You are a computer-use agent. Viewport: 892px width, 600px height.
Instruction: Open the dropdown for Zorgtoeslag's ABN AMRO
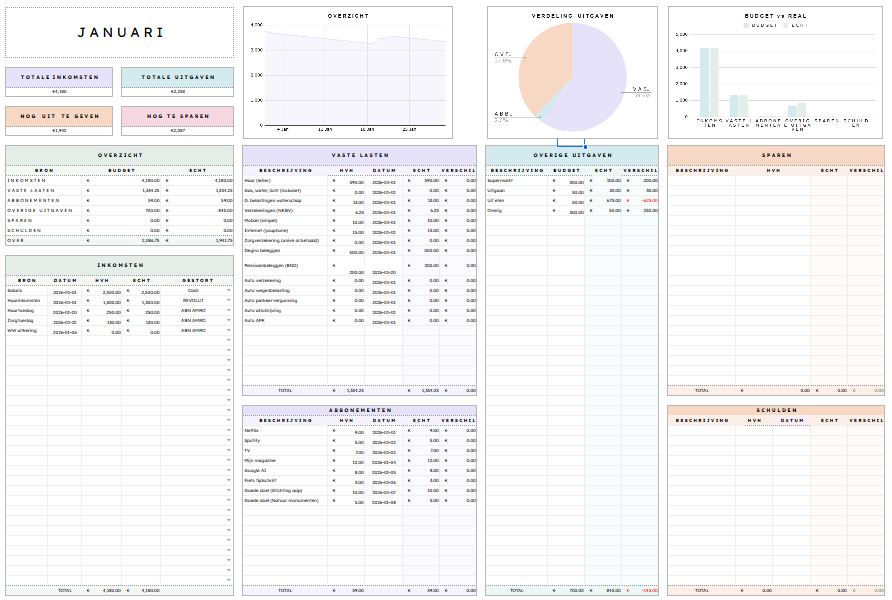tap(228, 322)
